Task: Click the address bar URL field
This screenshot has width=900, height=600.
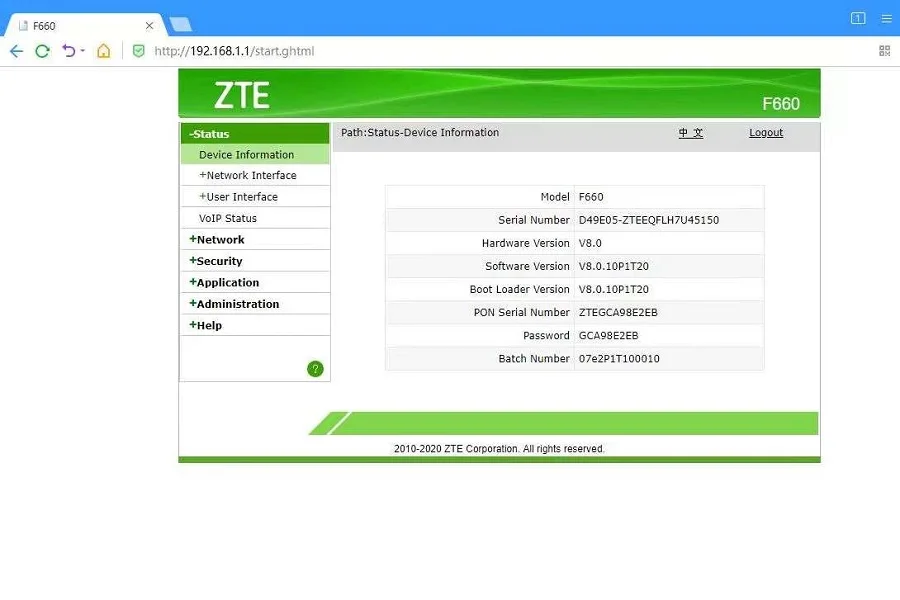Action: click(400, 51)
